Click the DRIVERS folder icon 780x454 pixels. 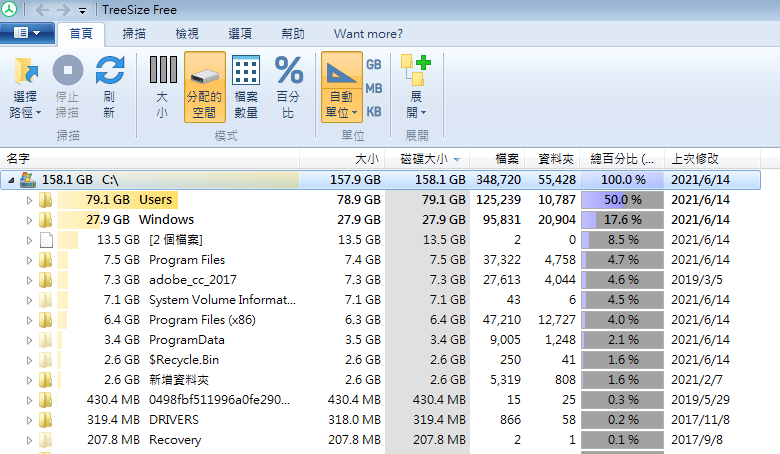click(x=46, y=420)
